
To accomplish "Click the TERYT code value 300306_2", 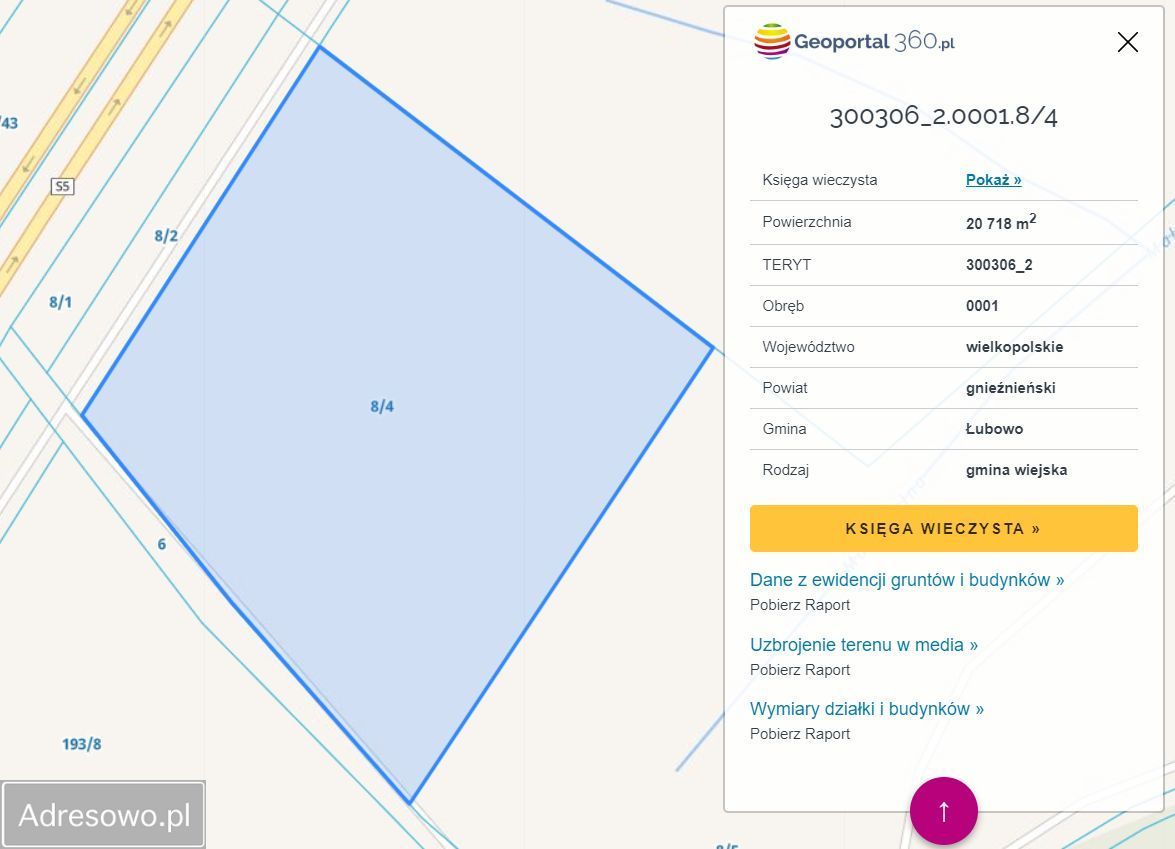I will 998,265.
